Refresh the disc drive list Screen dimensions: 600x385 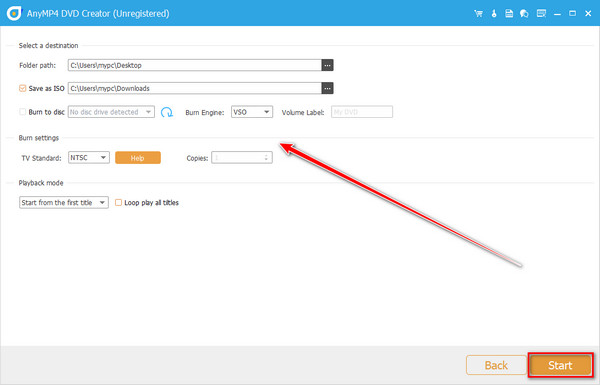167,112
